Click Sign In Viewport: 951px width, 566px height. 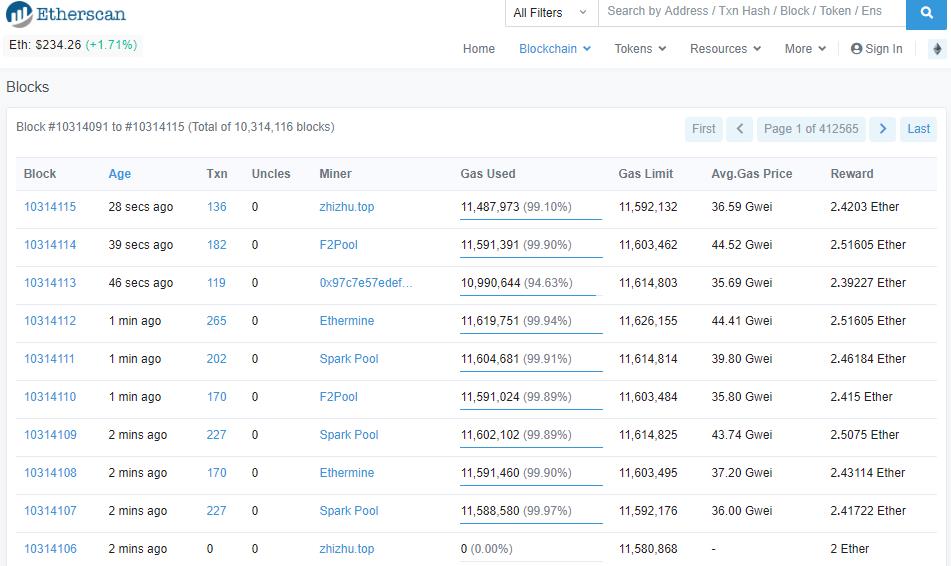click(x=876, y=49)
